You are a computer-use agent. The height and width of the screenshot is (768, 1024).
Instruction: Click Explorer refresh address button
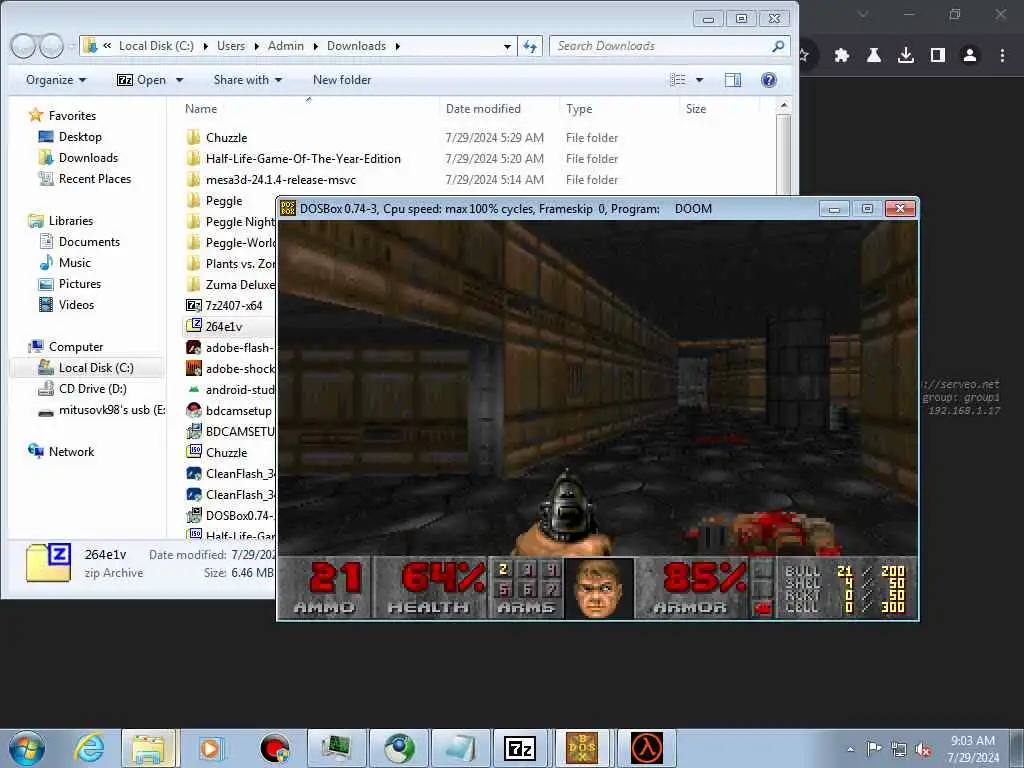(x=530, y=46)
